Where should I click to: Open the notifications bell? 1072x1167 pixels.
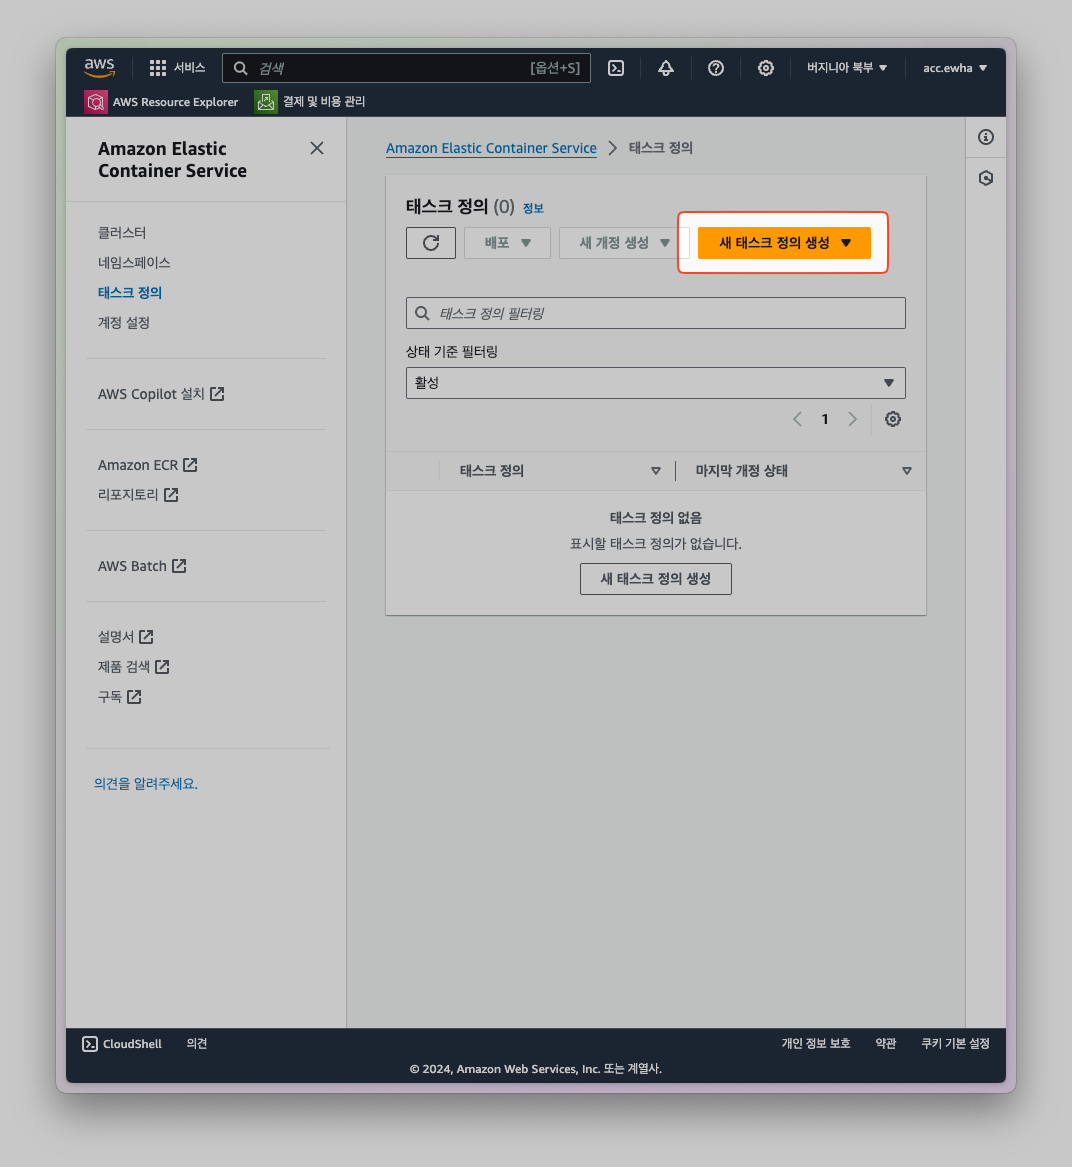click(666, 68)
